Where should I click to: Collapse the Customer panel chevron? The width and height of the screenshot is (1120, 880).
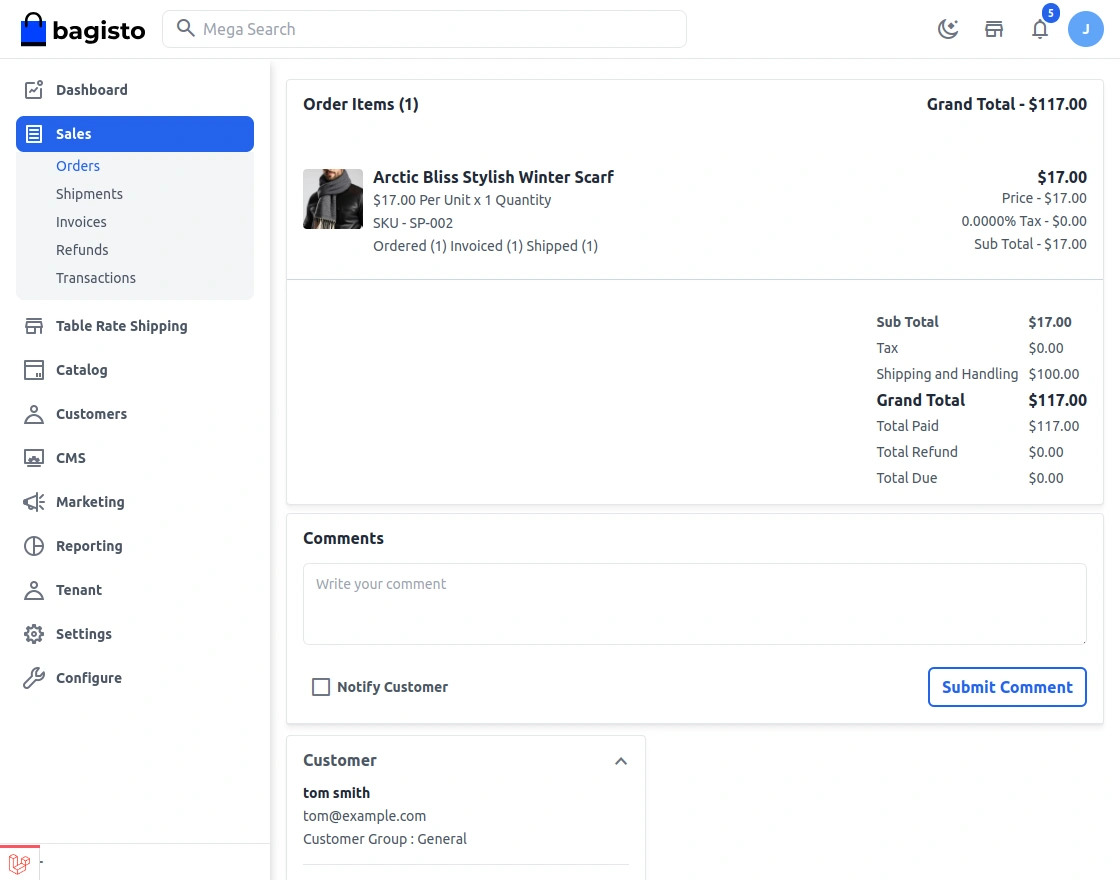(x=621, y=761)
